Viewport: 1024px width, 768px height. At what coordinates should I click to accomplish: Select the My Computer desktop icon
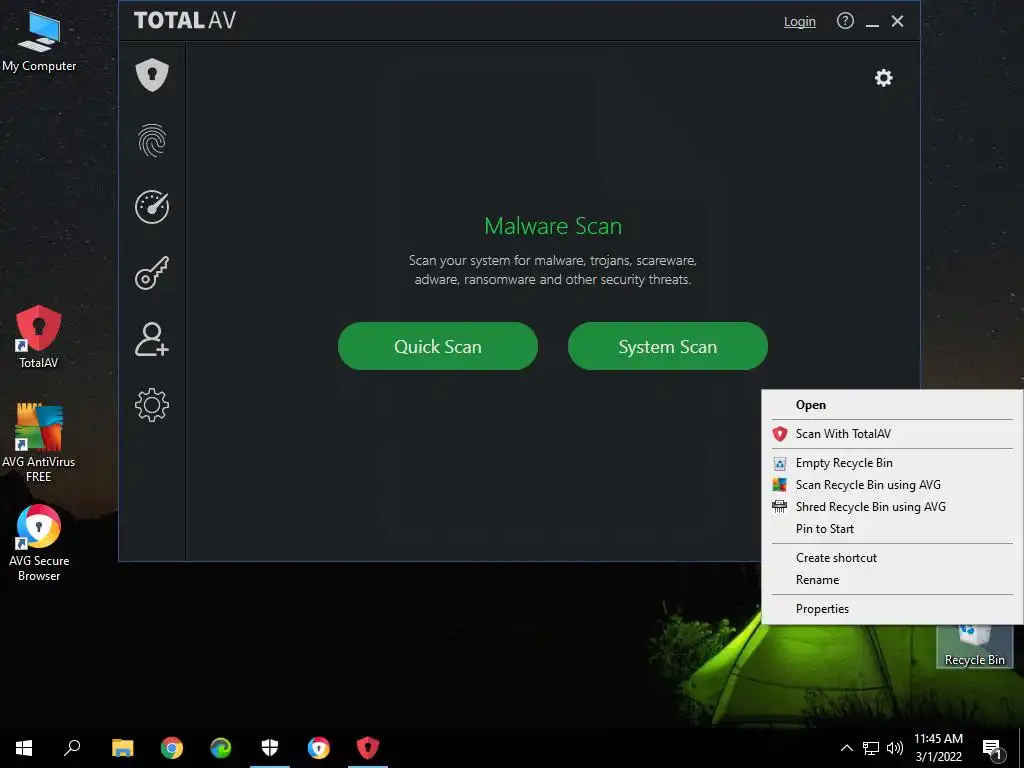39,40
